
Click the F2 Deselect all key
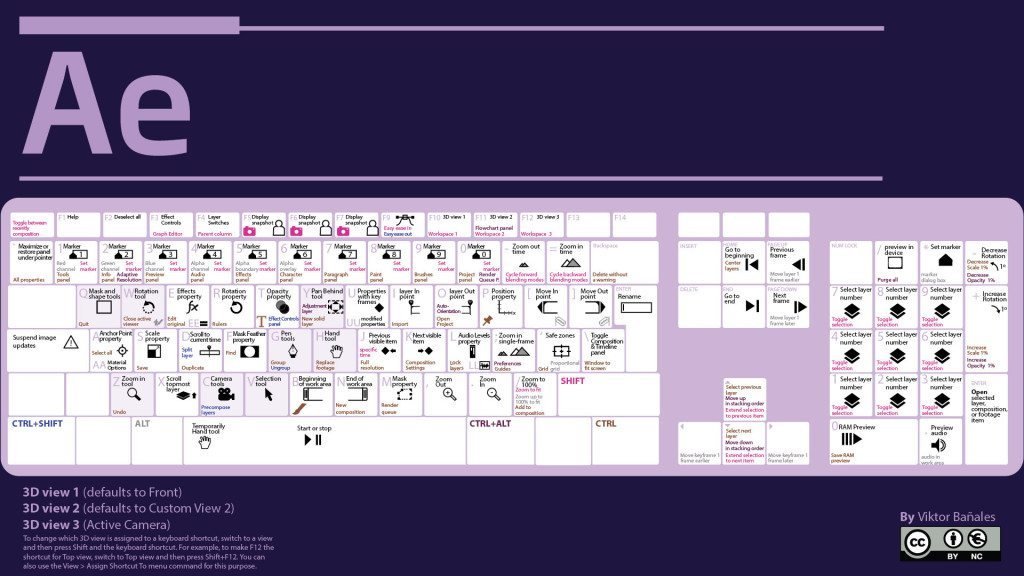(125, 225)
